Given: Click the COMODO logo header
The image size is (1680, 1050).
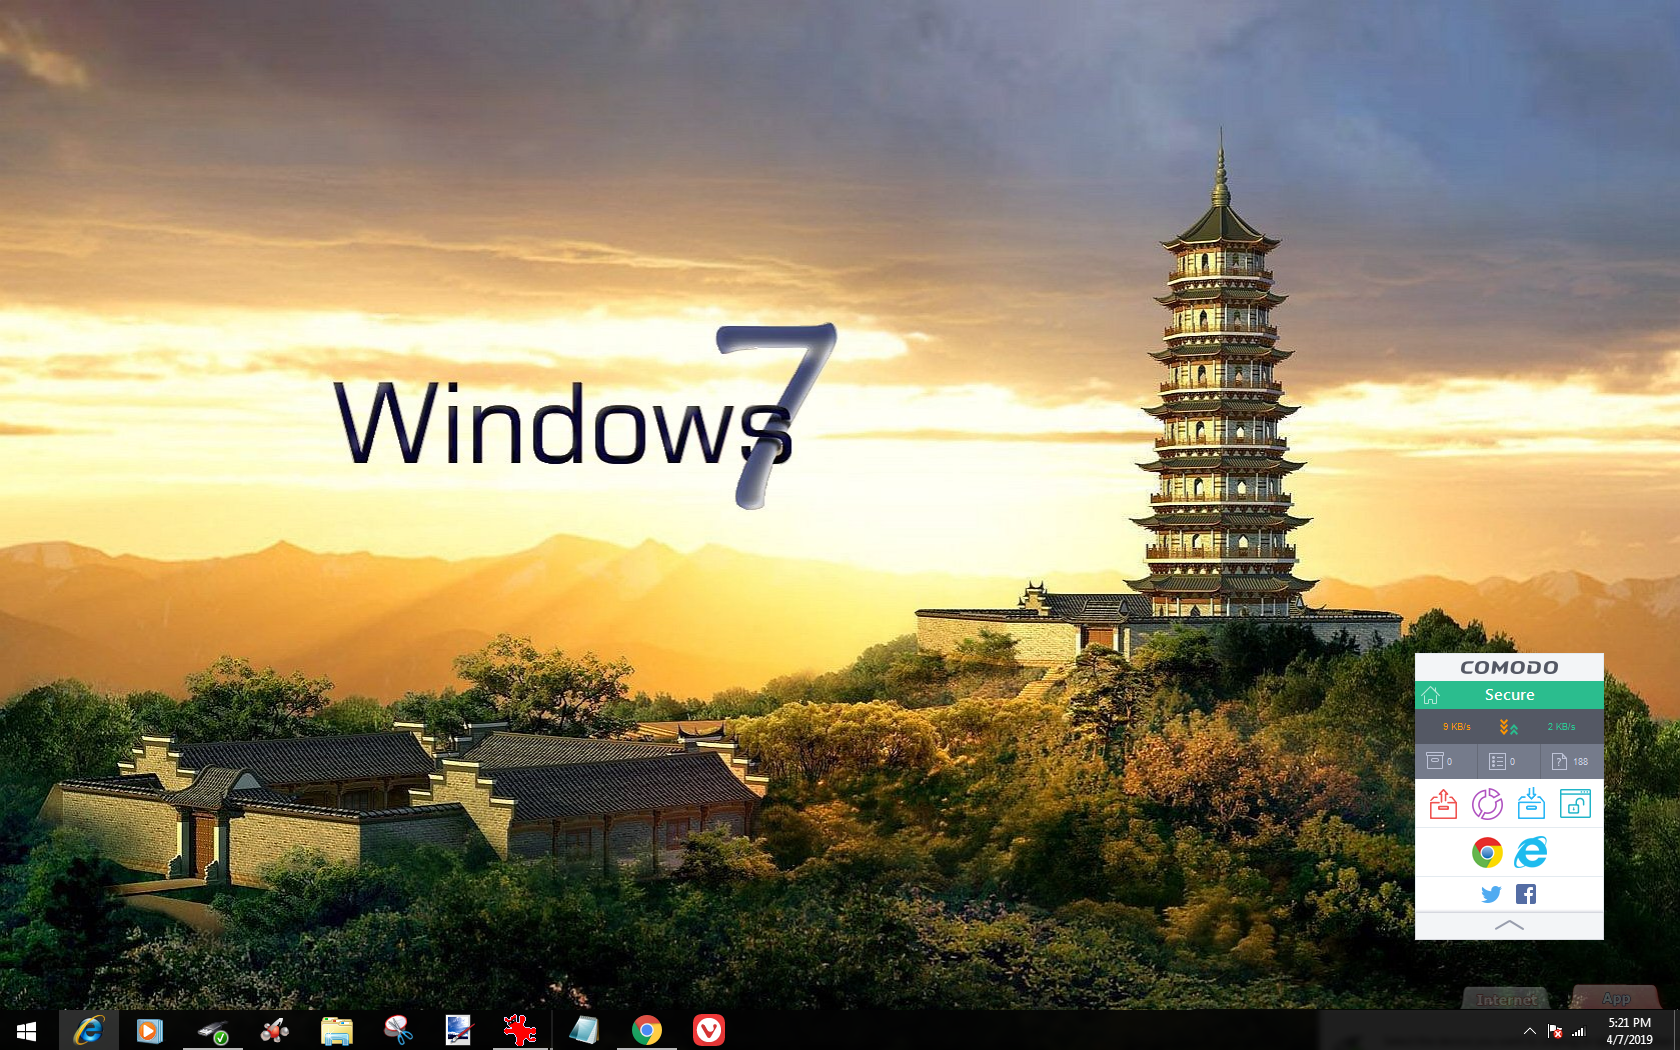Looking at the screenshot, I should point(1509,667).
